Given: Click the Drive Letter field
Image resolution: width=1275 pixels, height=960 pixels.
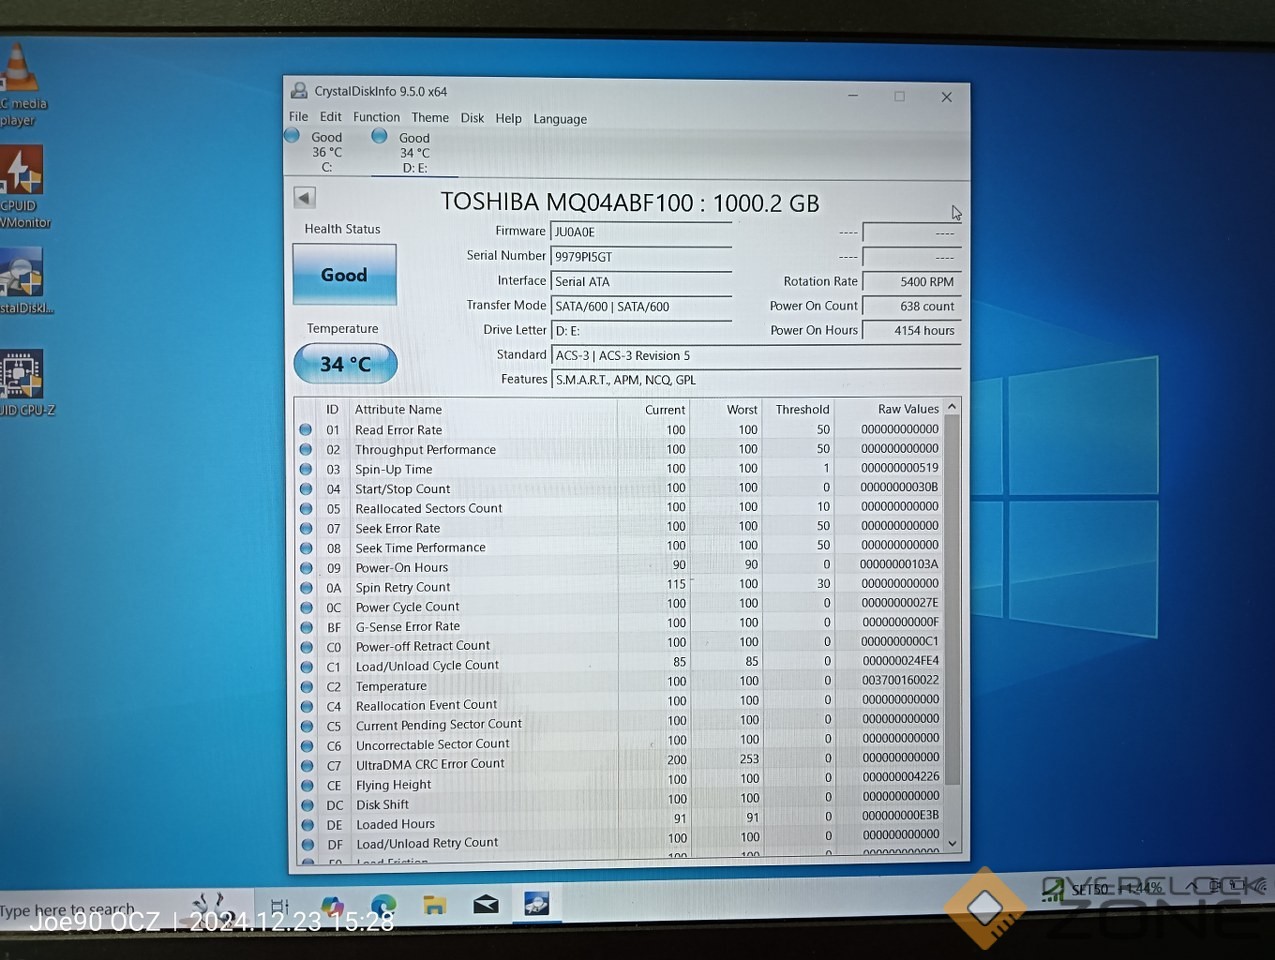Looking at the screenshot, I should click(x=641, y=331).
